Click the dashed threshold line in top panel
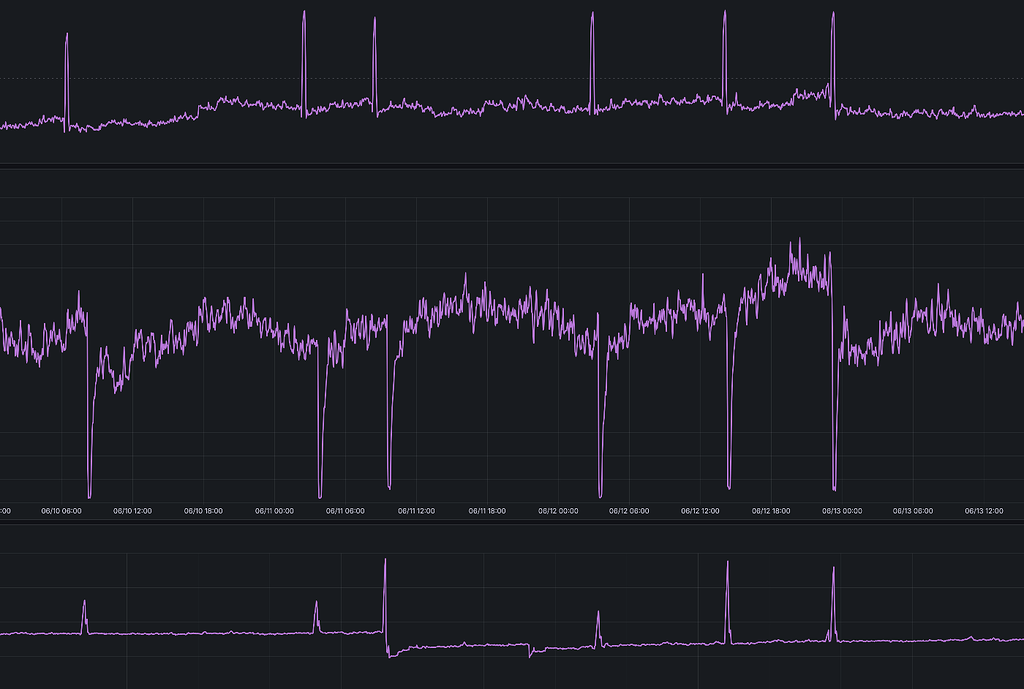The width and height of the screenshot is (1024, 689). [500, 78]
